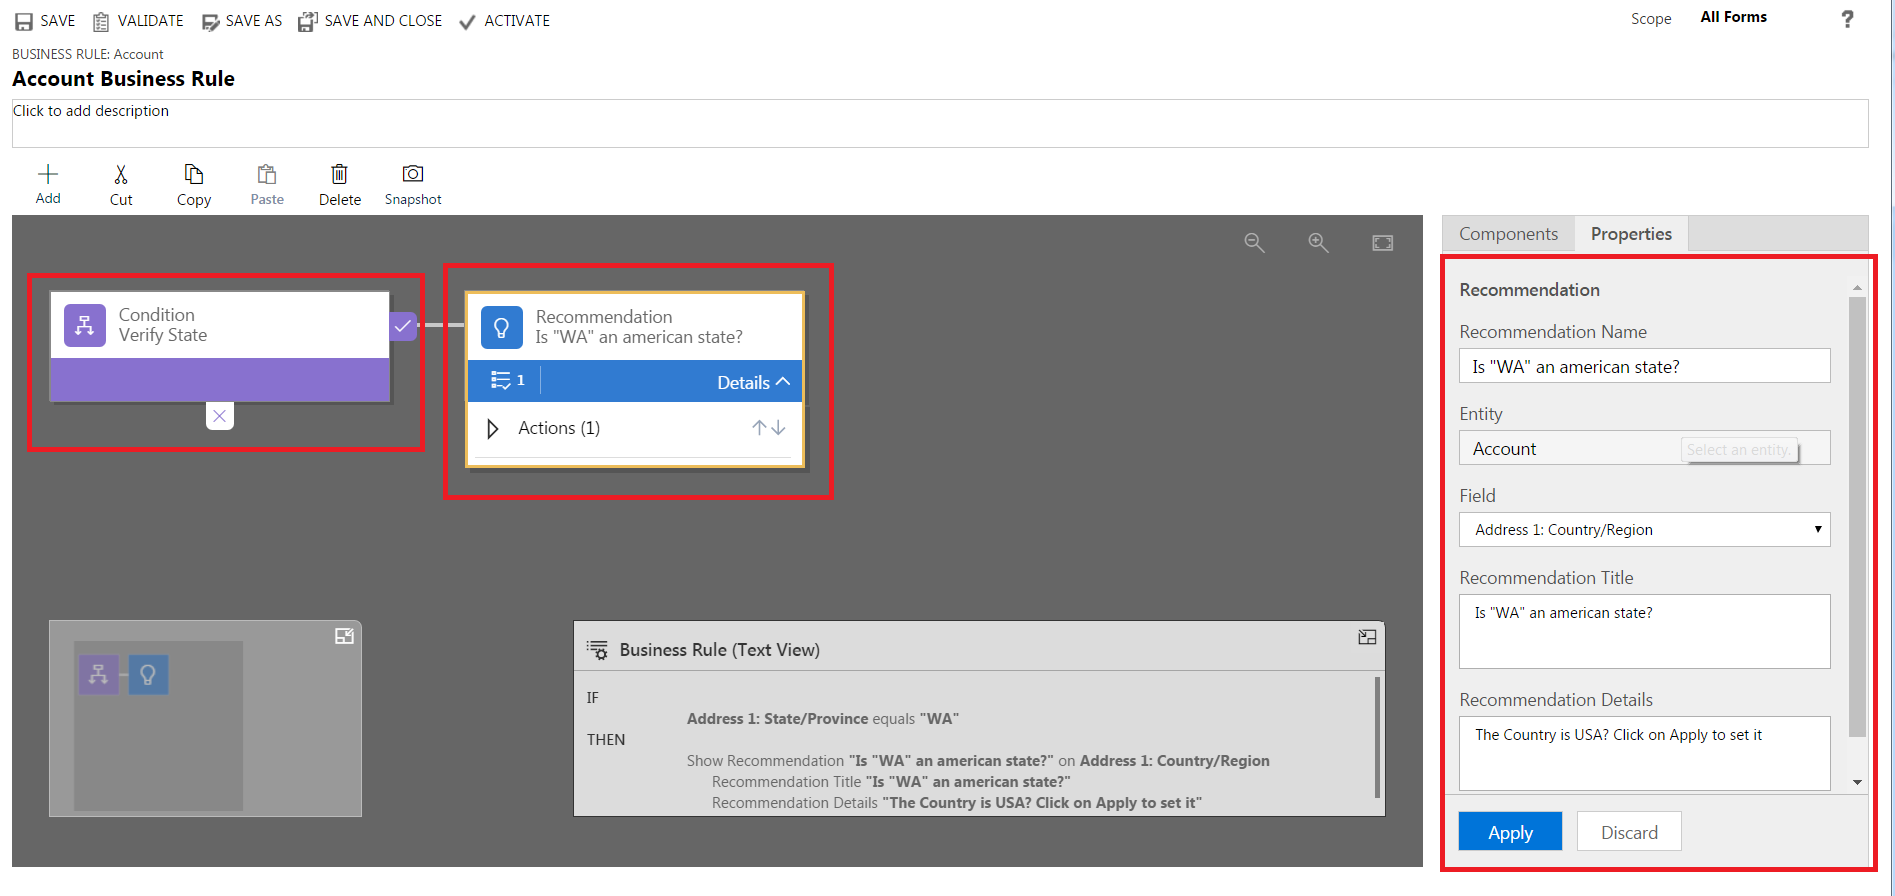Collapse the Business Rule Text View panel
Image resolution: width=1895 pixels, height=896 pixels.
1367,638
